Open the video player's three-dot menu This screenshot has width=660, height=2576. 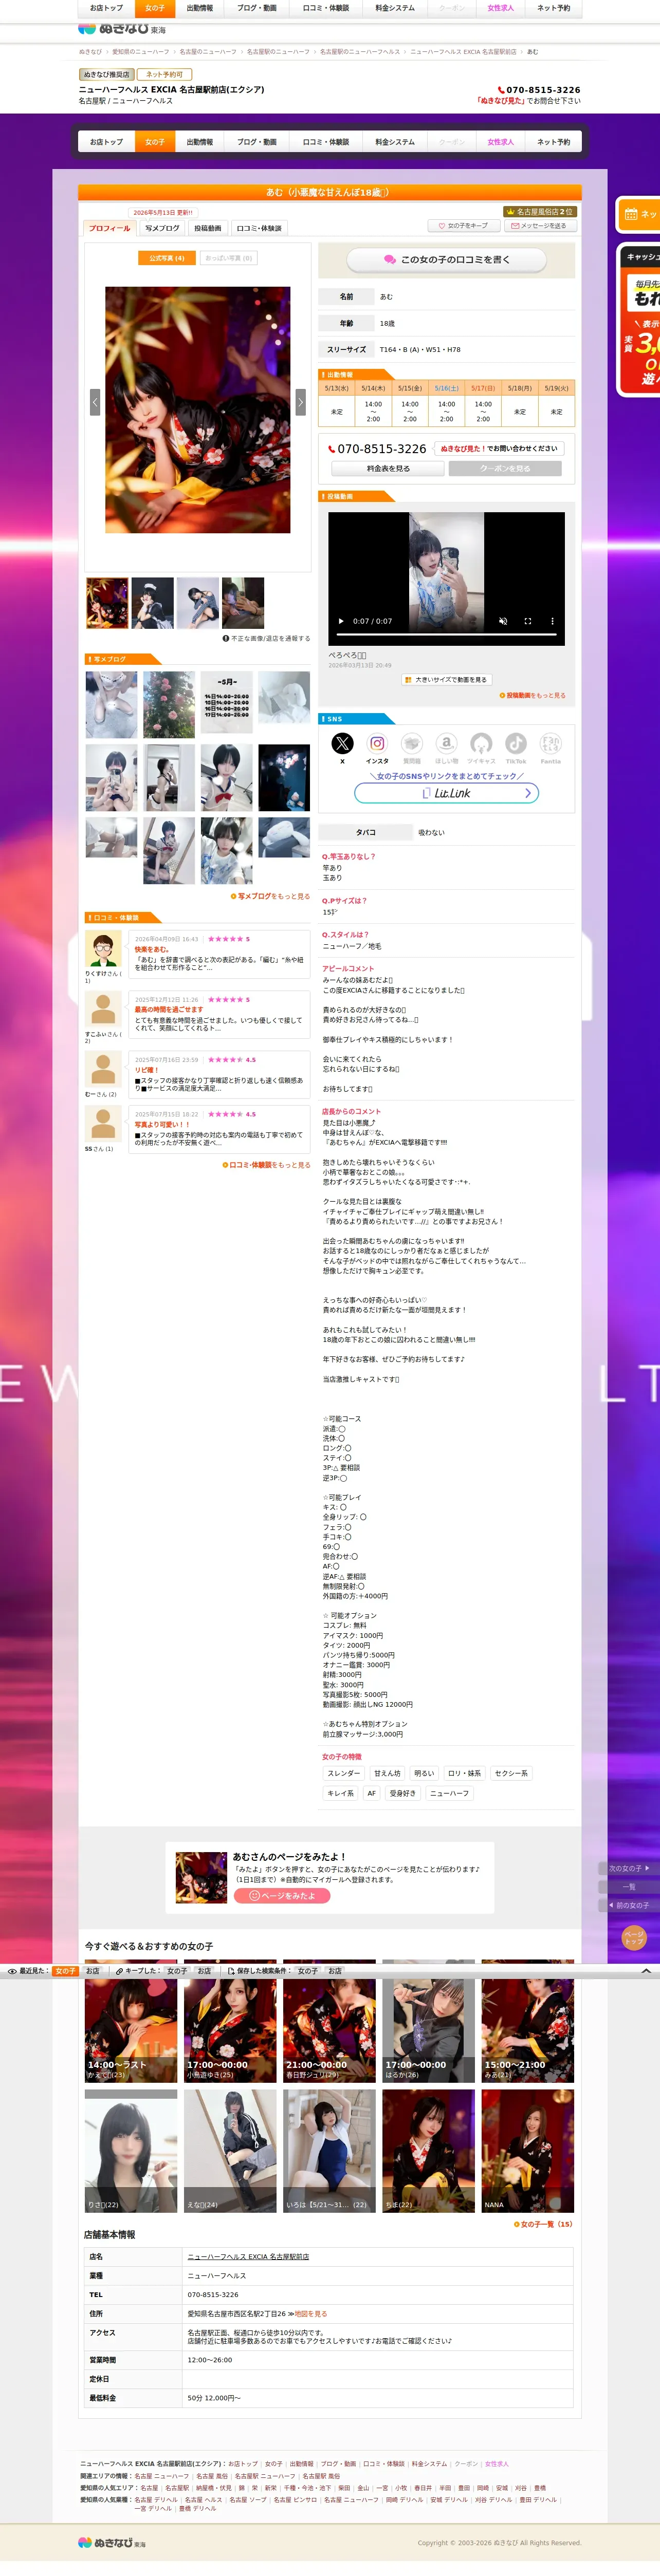552,621
